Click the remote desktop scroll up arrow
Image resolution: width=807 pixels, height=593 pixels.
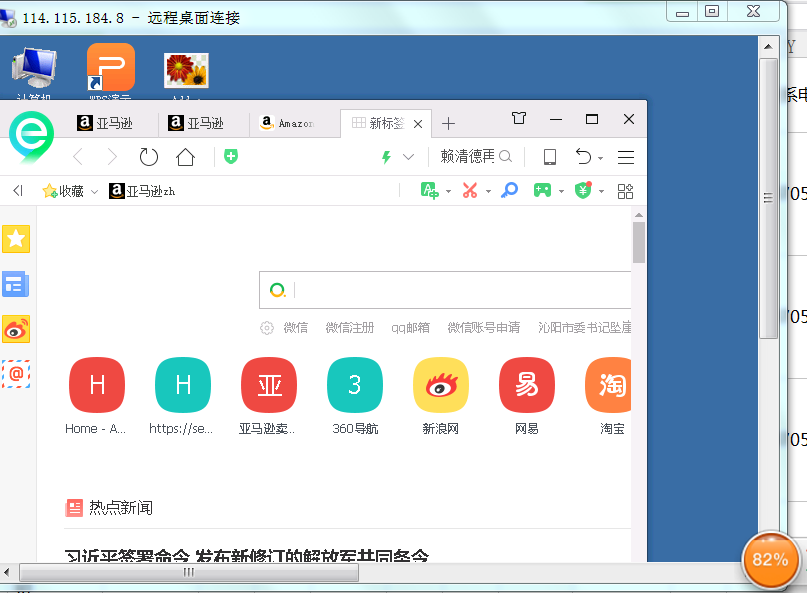pos(768,46)
